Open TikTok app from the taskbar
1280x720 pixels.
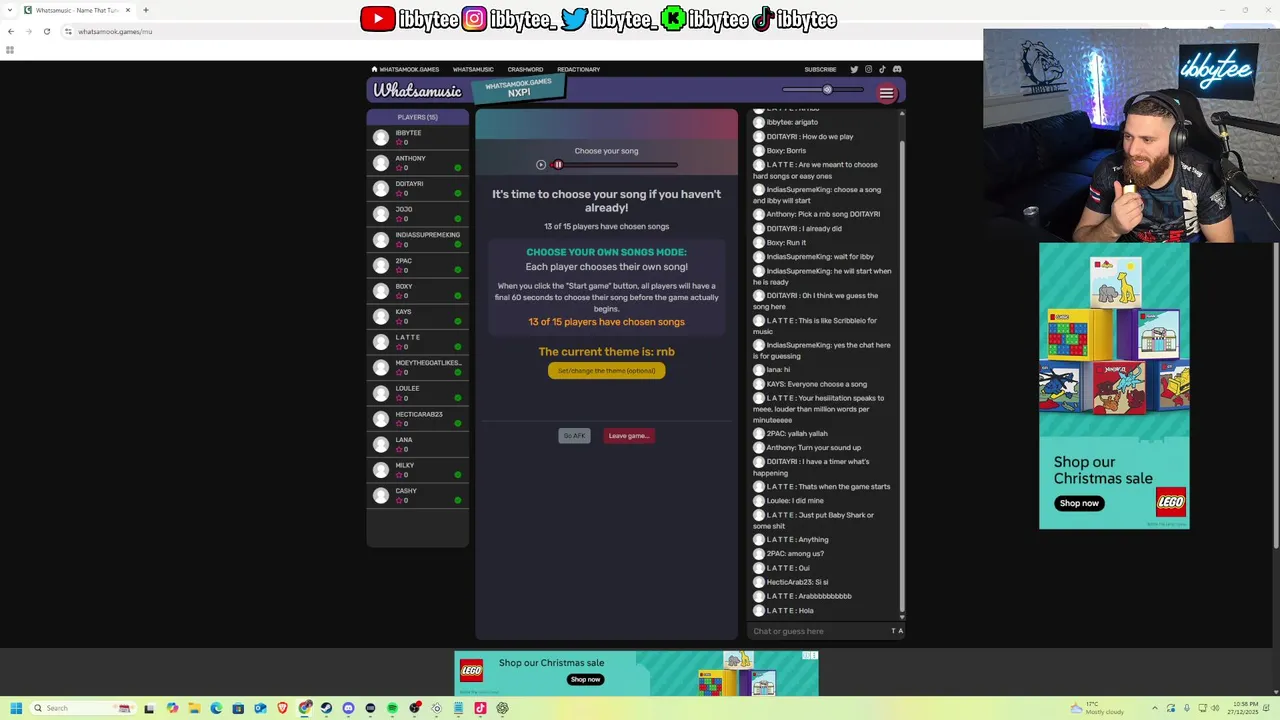480,708
